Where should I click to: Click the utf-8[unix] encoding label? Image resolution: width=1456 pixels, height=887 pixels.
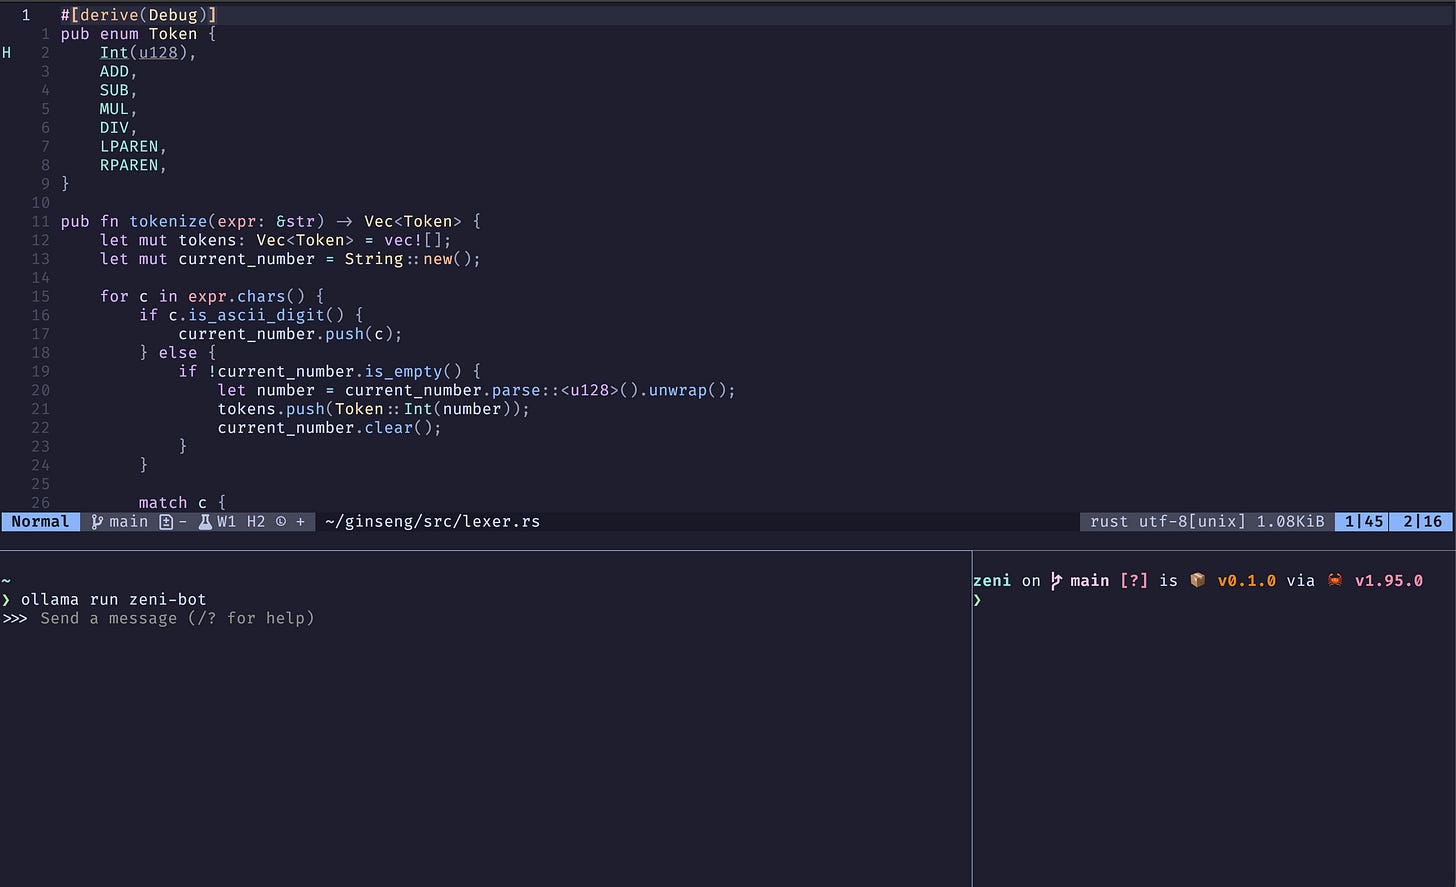(x=1192, y=522)
